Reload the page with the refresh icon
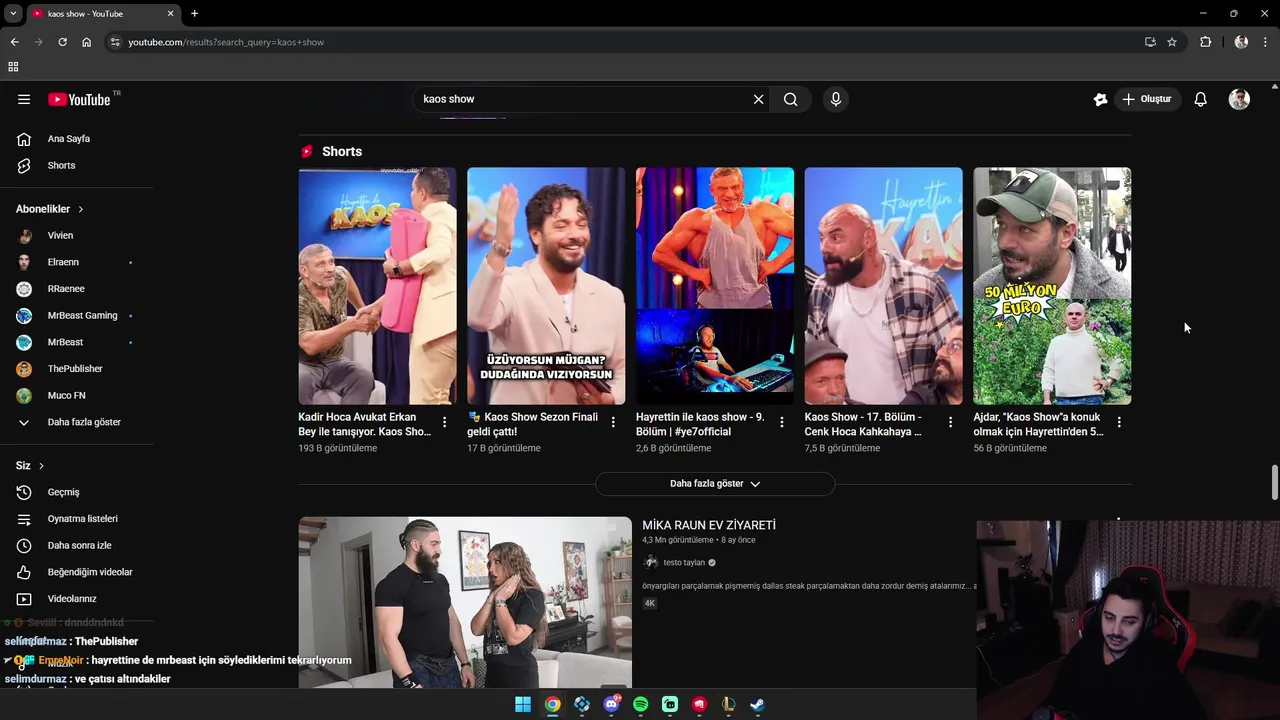1280x720 pixels. [62, 42]
